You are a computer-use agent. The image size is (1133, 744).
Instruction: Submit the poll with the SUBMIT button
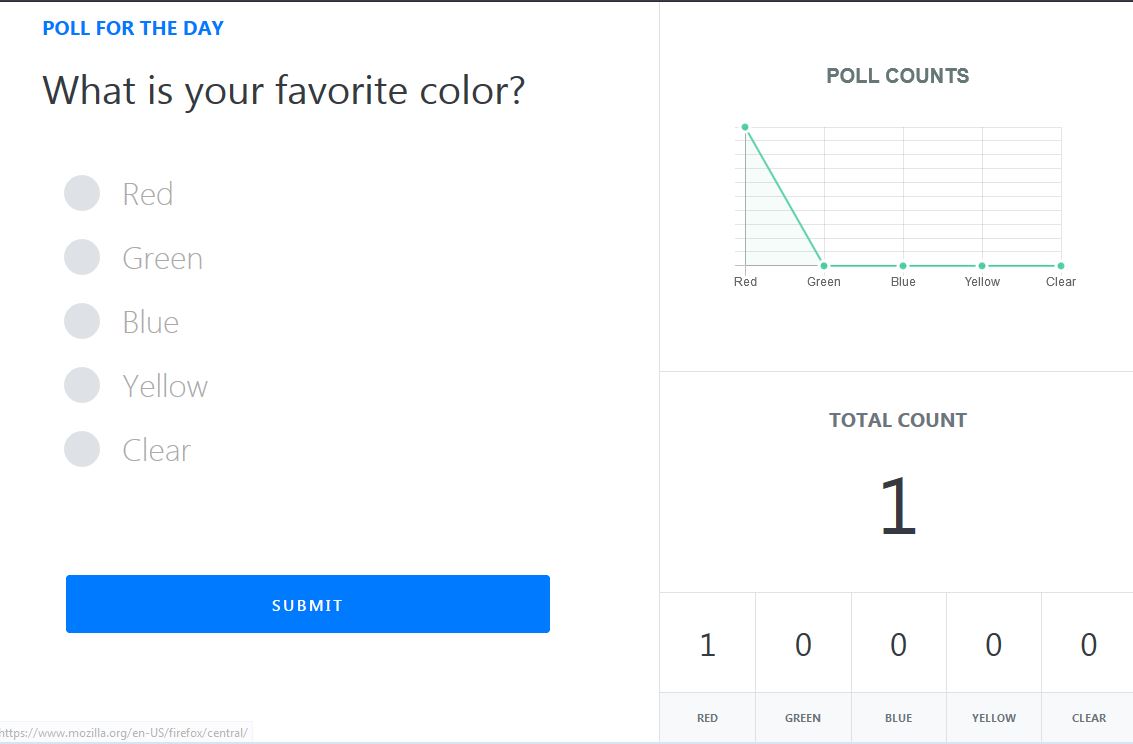click(x=308, y=604)
